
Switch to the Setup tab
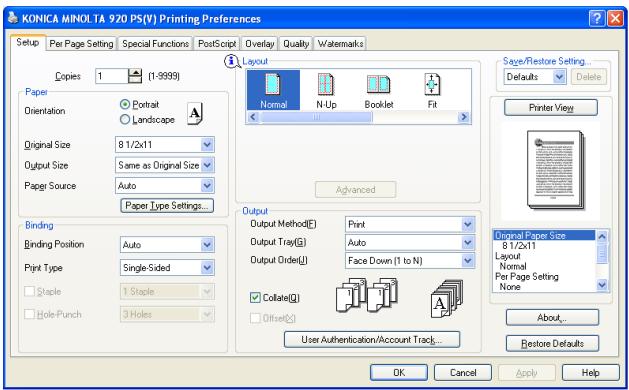(28, 42)
